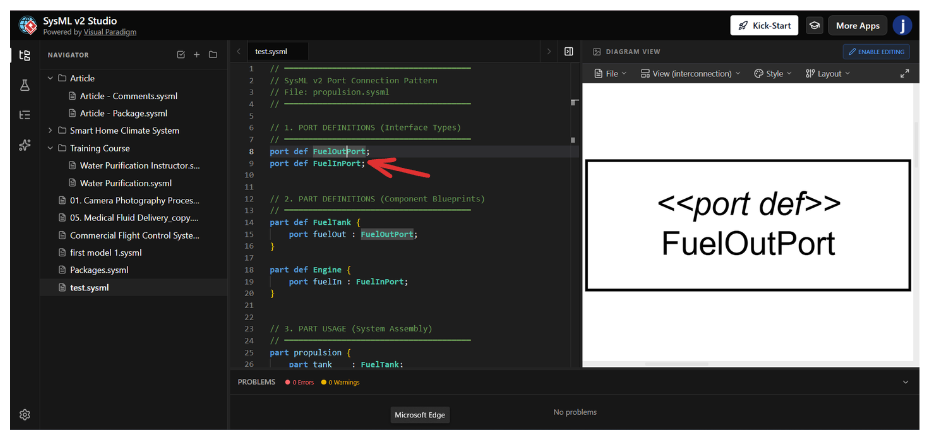Select test.sysml in the Navigator
This screenshot has height=440, width=929.
pyautogui.click(x=133, y=288)
